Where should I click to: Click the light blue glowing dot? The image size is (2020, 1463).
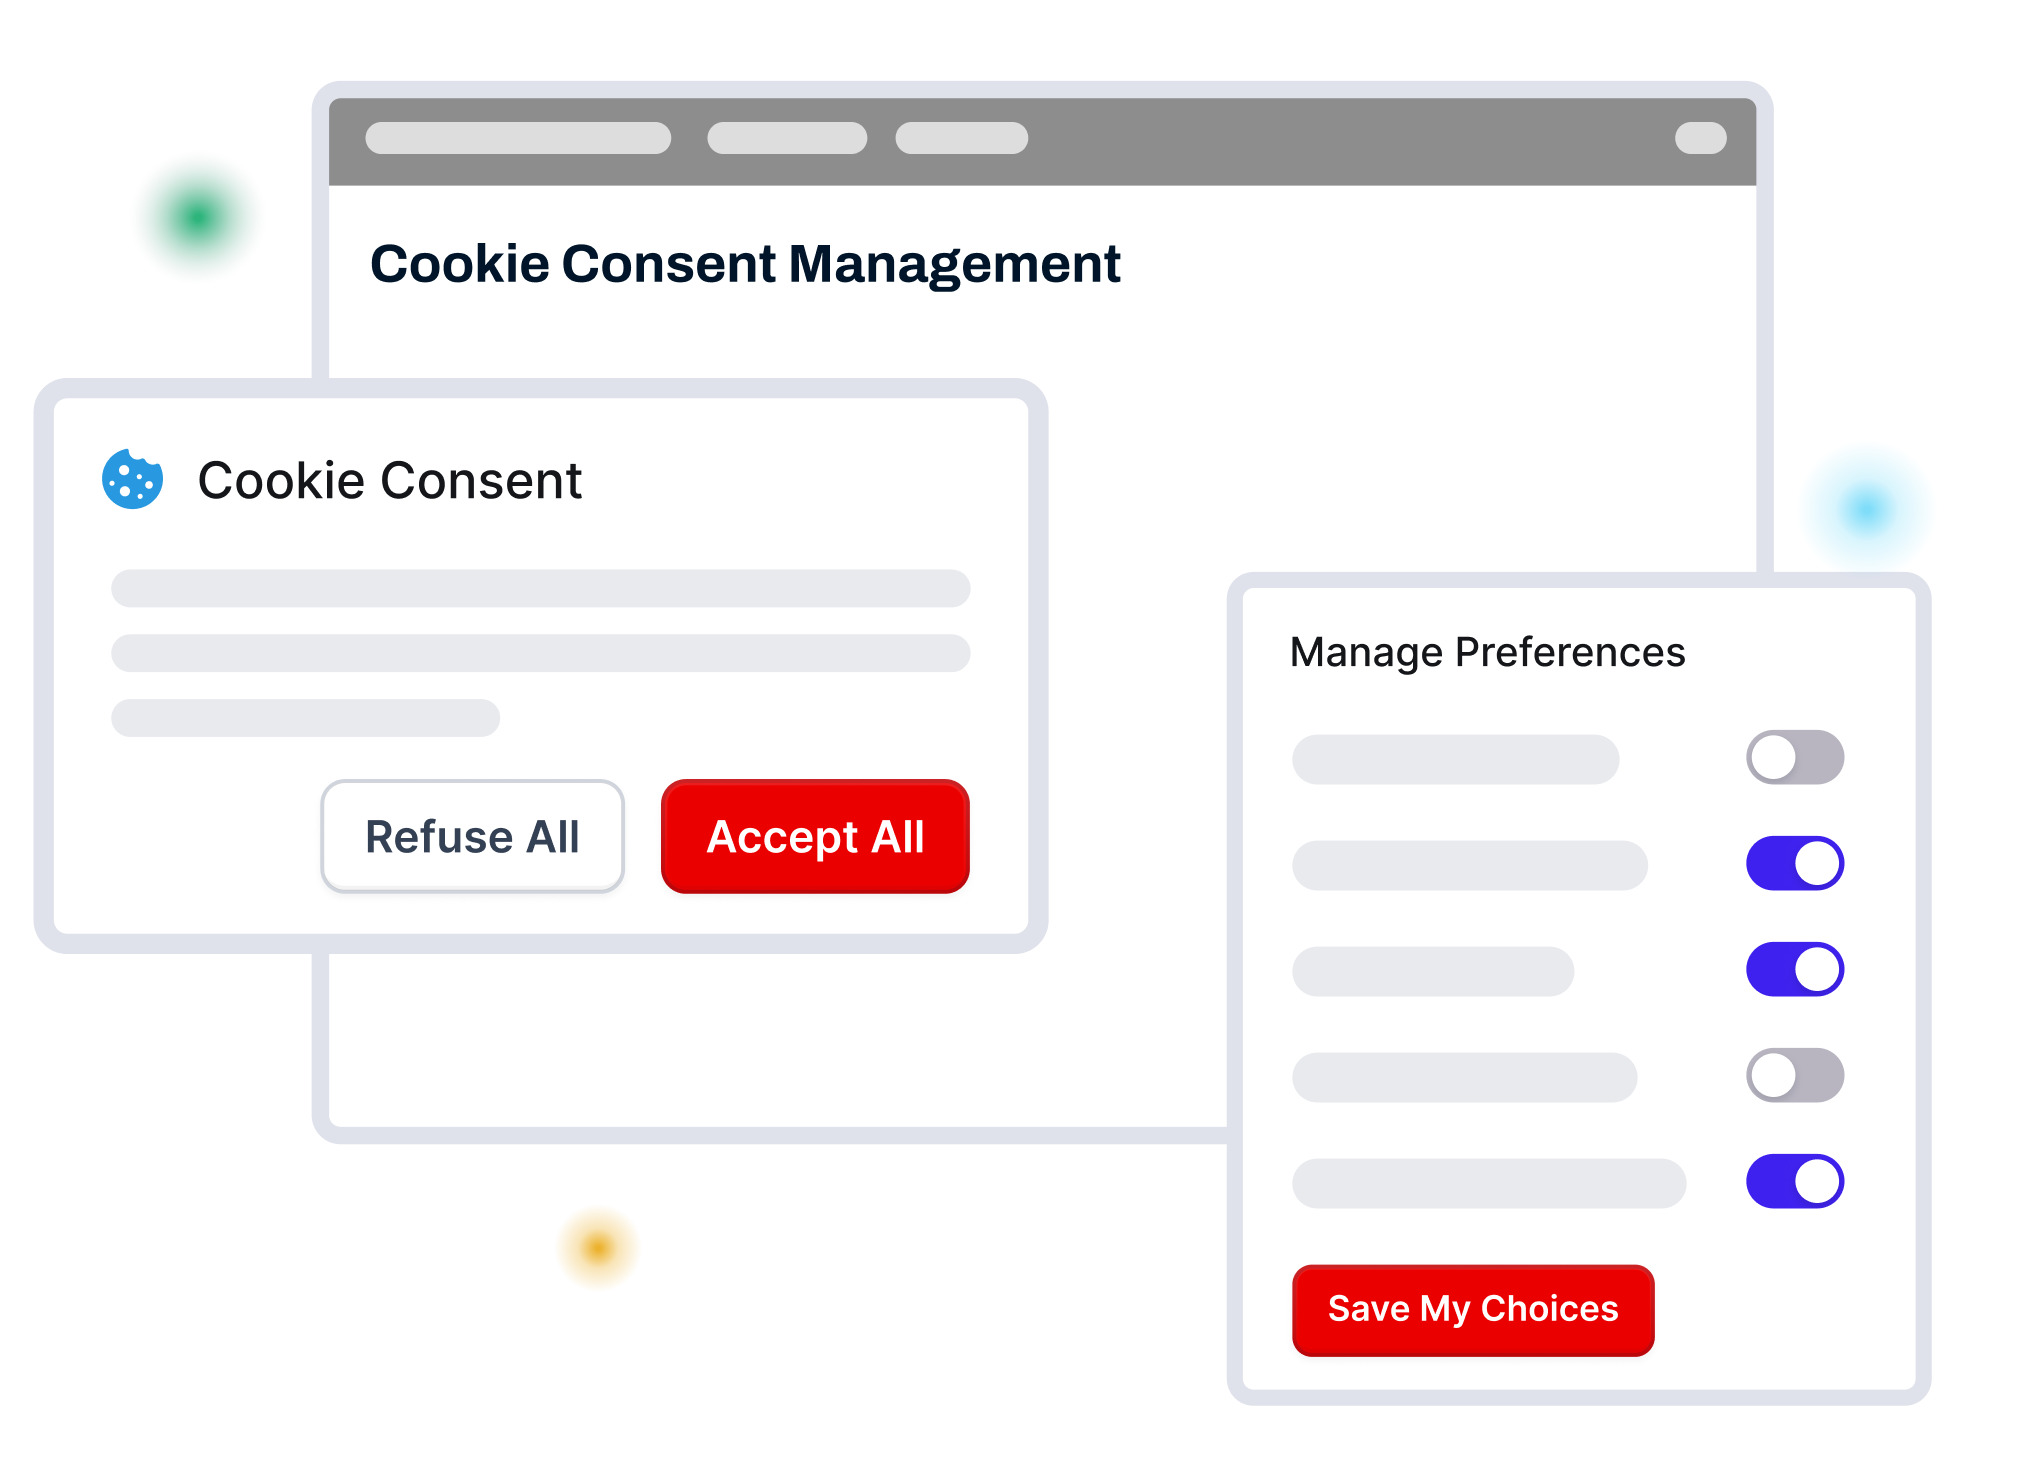pyautogui.click(x=1865, y=509)
